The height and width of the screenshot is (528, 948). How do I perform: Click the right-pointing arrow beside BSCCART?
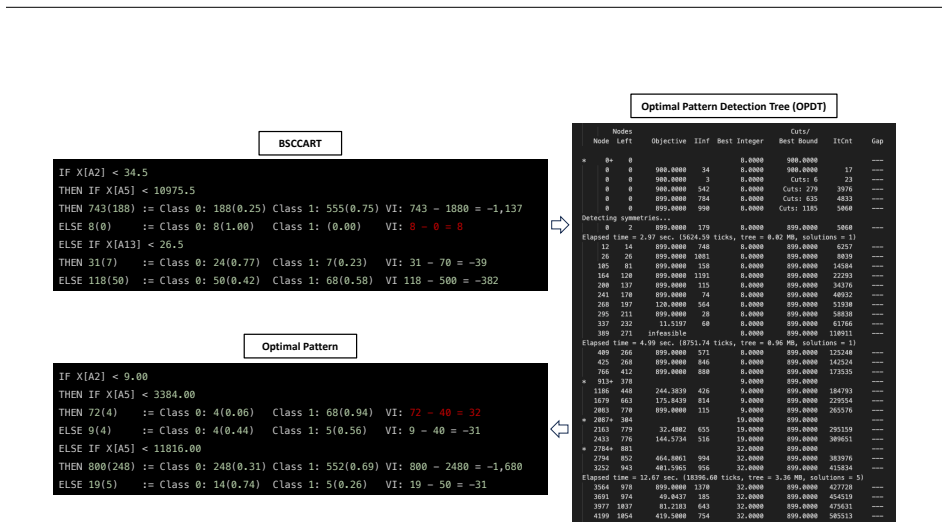point(560,225)
